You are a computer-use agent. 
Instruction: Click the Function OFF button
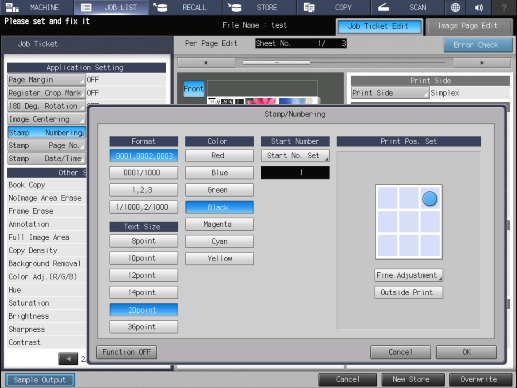126,352
